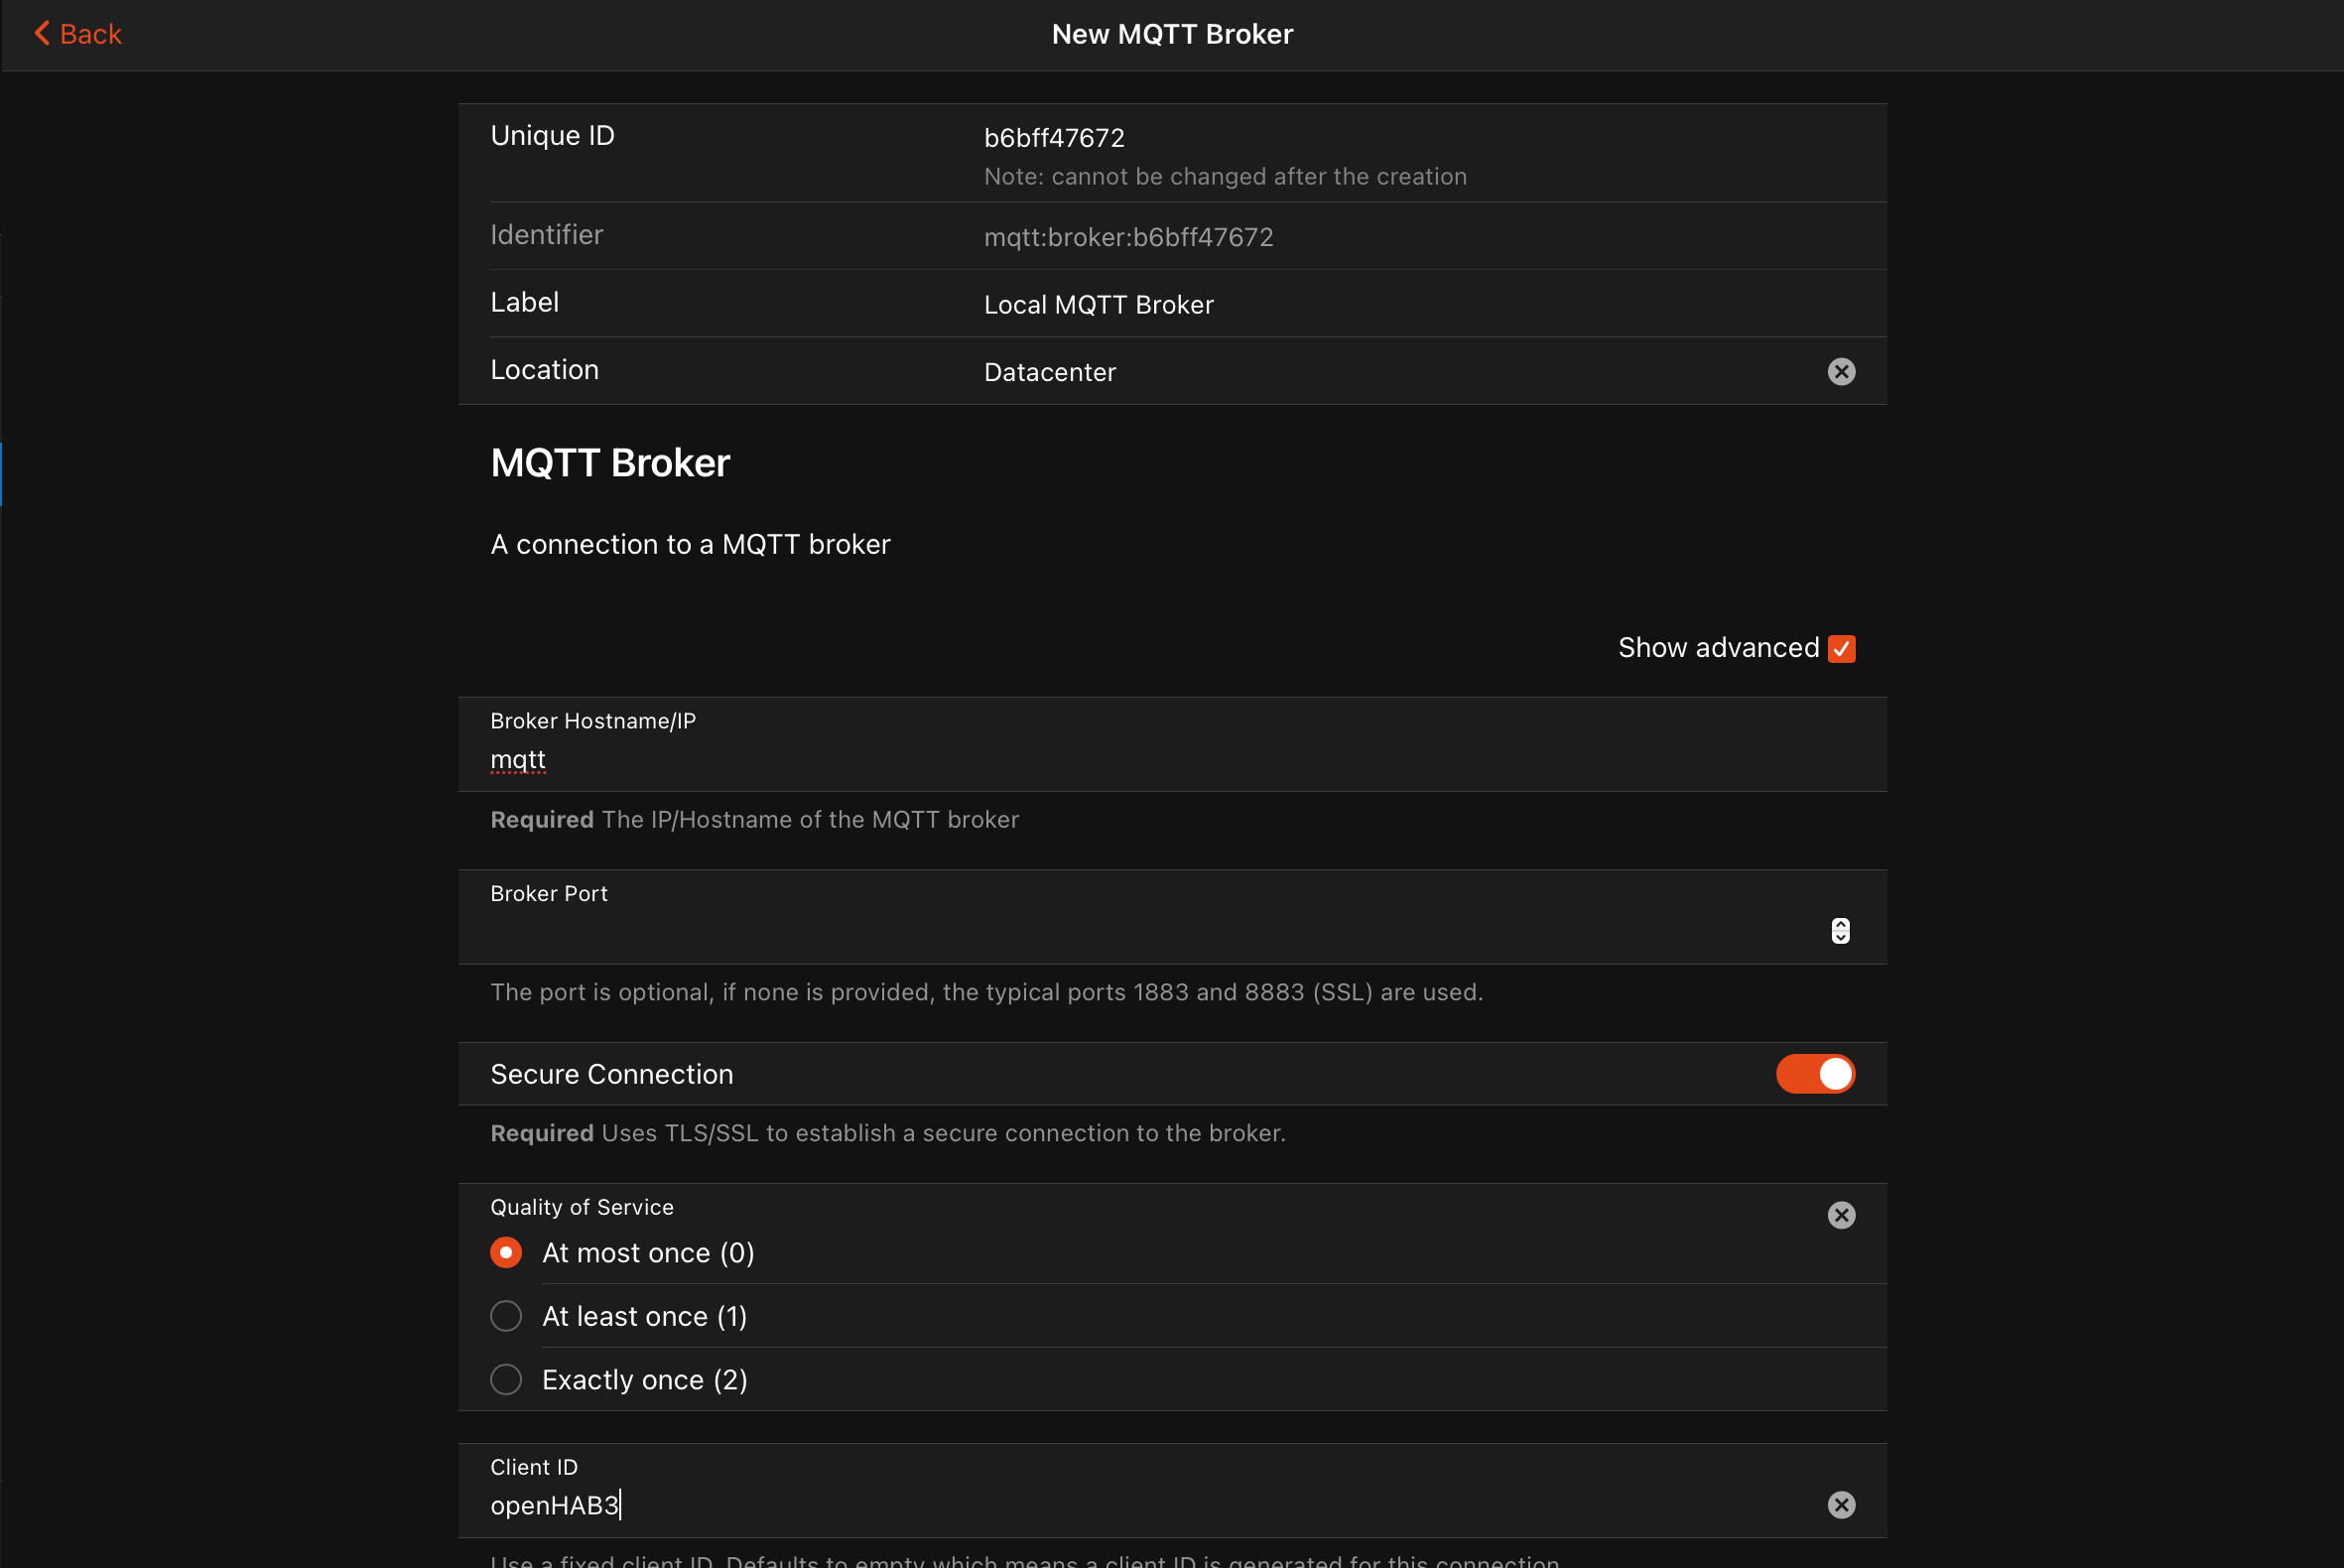This screenshot has height=1568, width=2344.
Task: Select At most once (0) radio button
Action: (x=506, y=1253)
